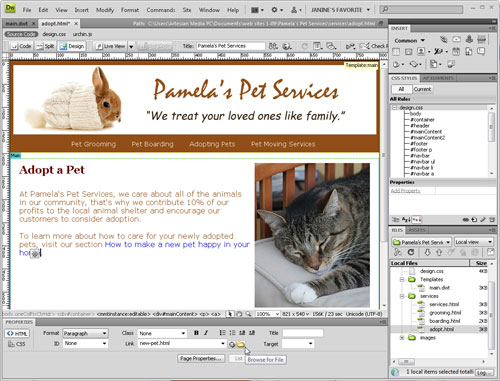Toggle Bold formatting in Properties panel

[x=196, y=333]
